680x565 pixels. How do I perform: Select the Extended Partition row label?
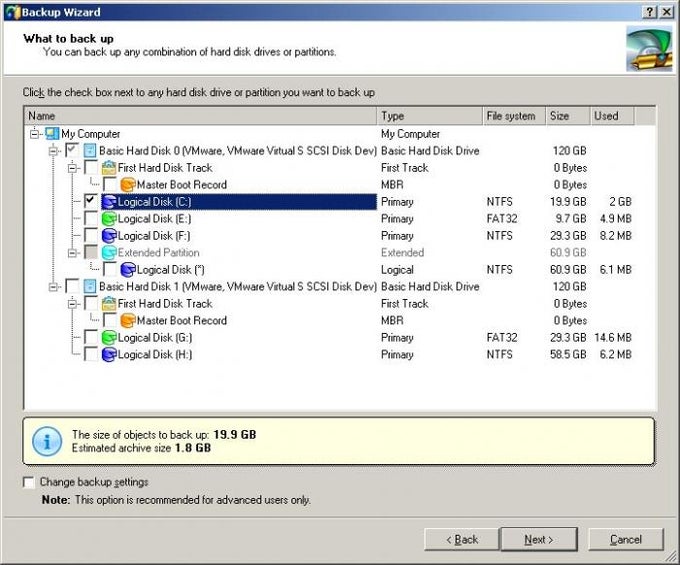click(158, 252)
